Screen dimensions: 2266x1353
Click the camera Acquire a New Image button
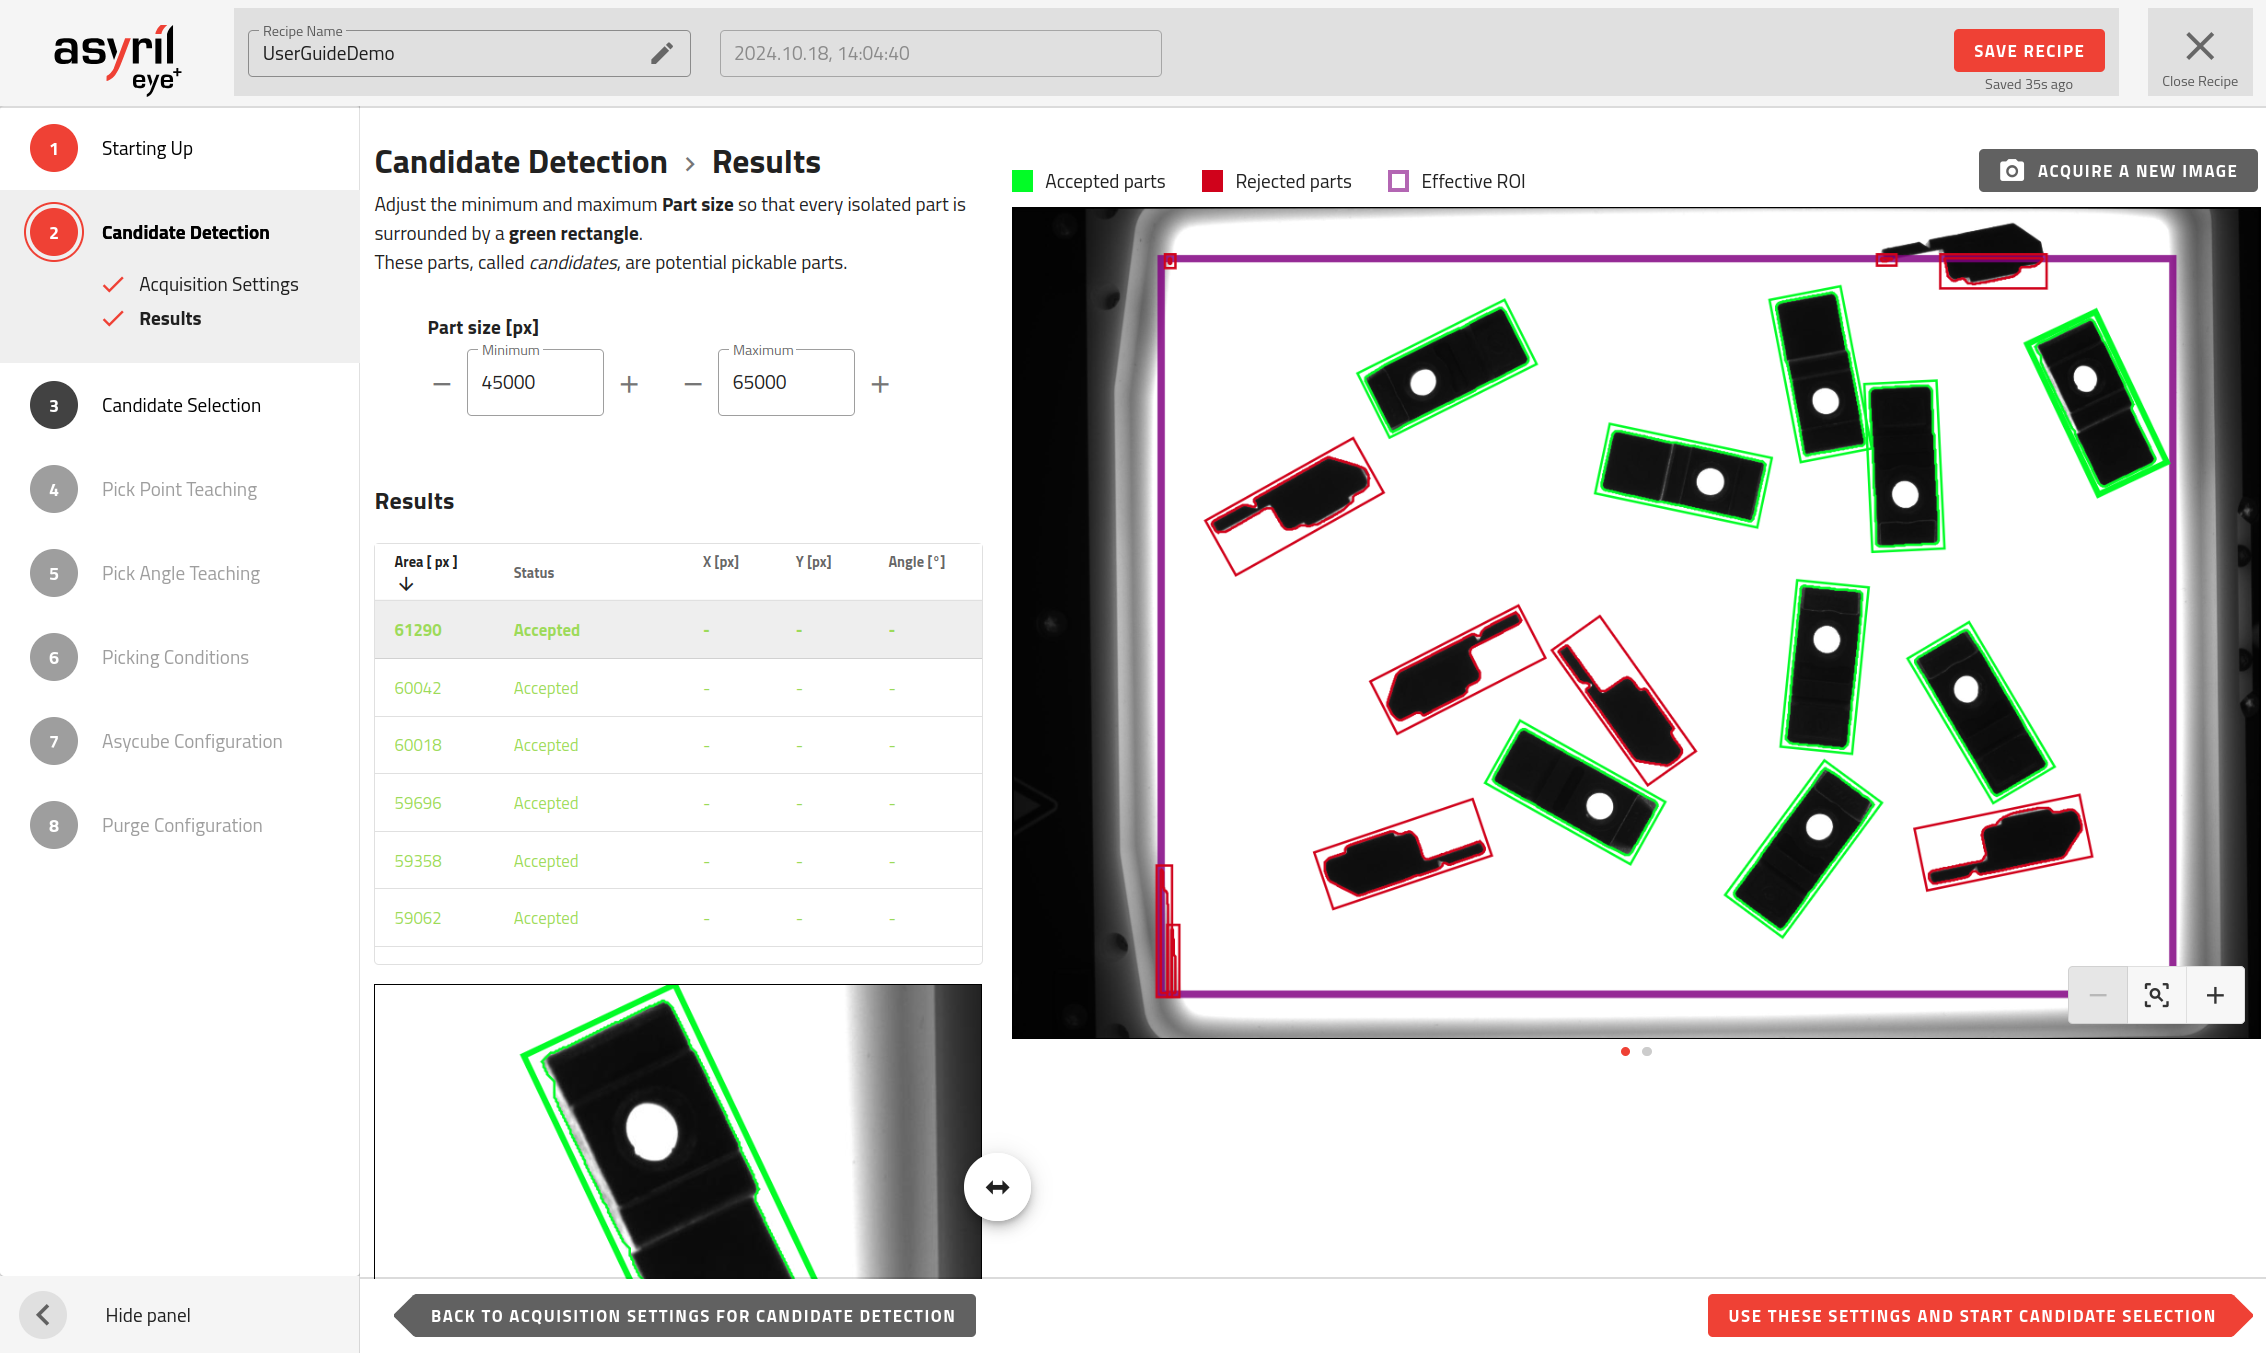pyautogui.click(x=2117, y=171)
